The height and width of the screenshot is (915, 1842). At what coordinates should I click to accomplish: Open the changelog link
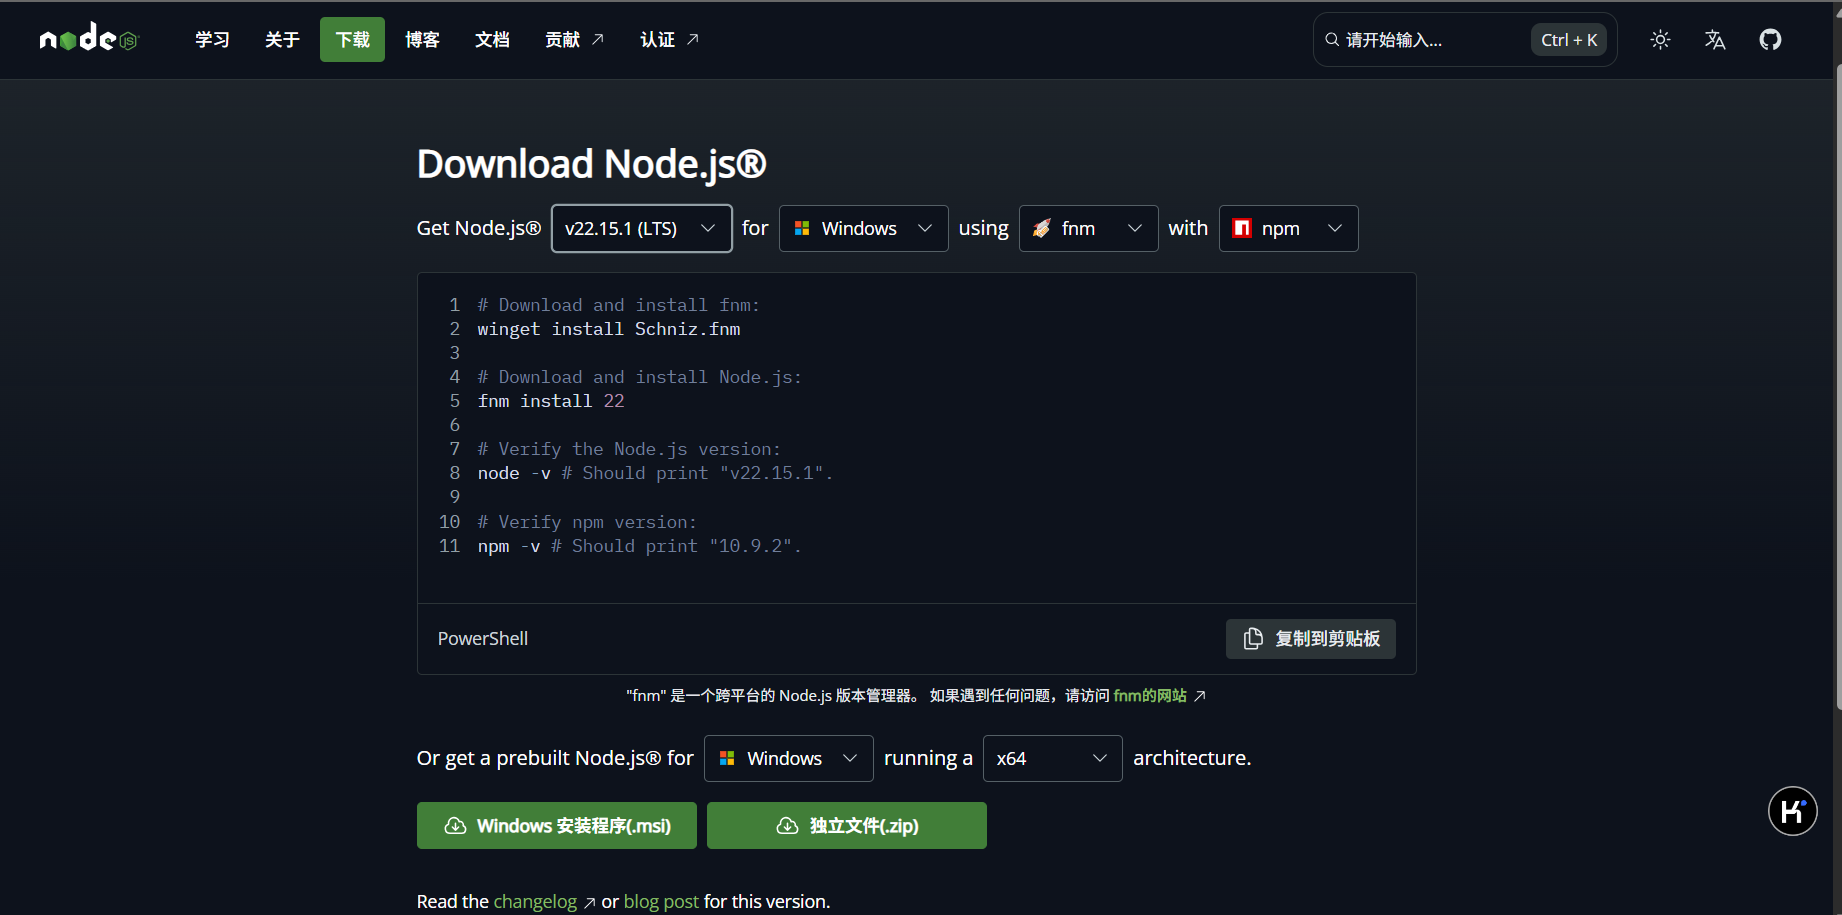[544, 902]
